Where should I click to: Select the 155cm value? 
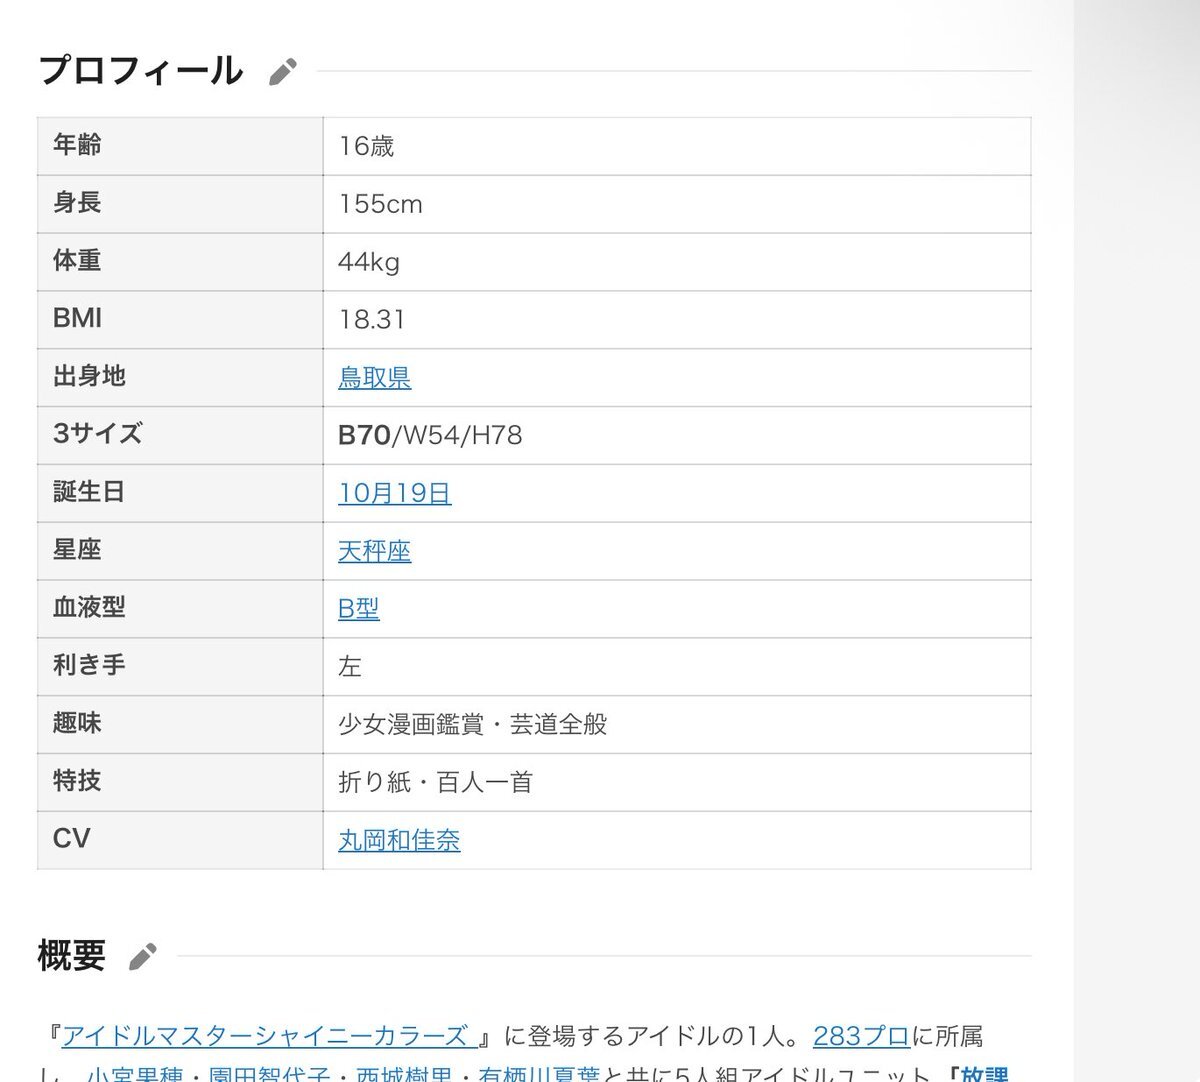[380, 204]
